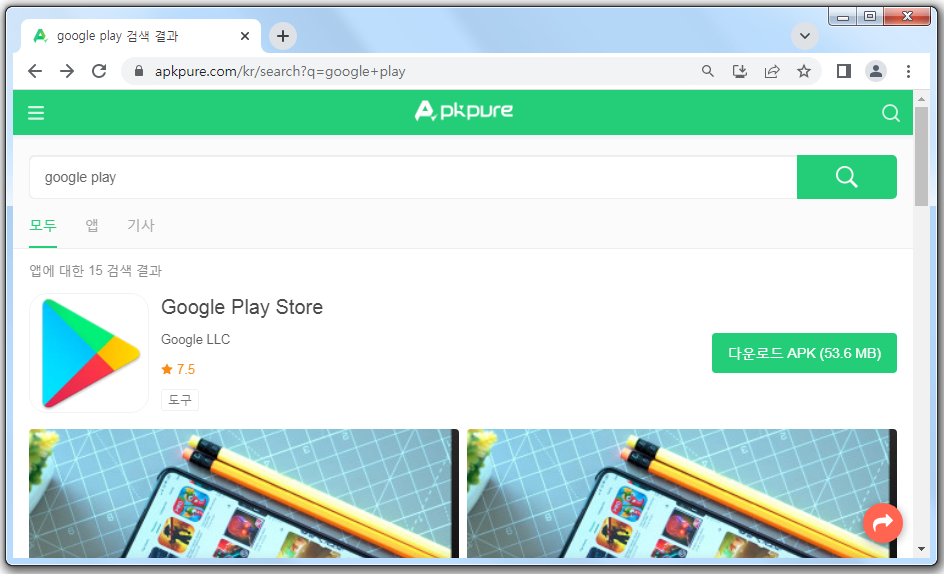Open the right article thumbnail with pencils

click(x=682, y=493)
